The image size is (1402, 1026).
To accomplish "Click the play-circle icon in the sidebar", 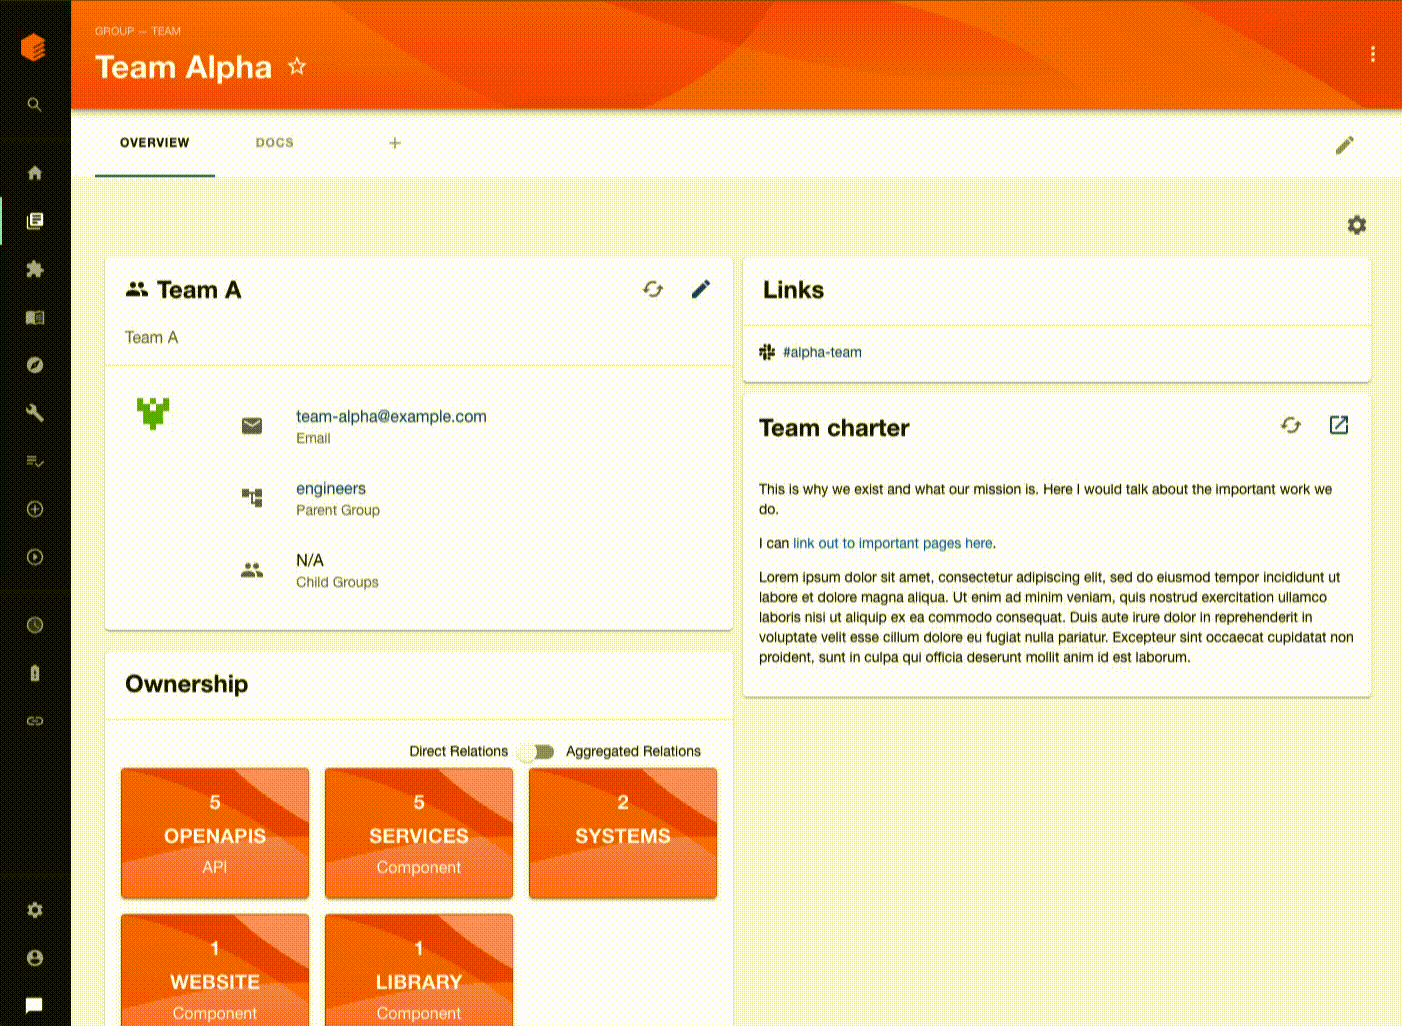I will point(35,557).
